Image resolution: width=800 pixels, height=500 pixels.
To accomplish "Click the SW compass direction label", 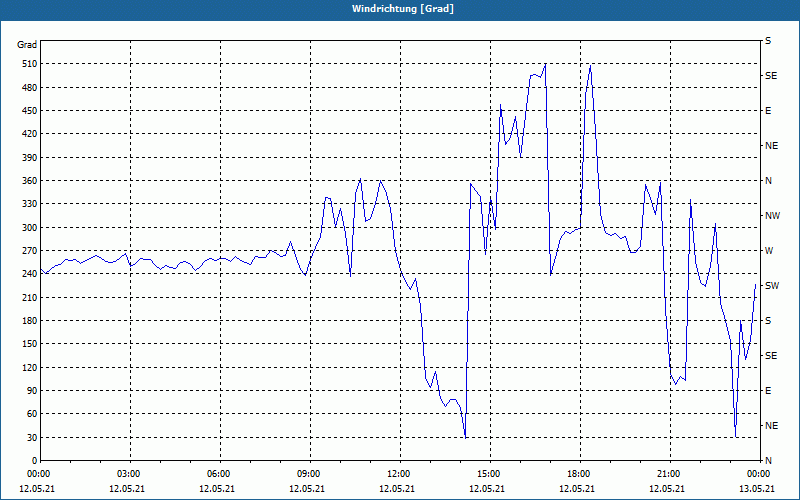I will tap(772, 286).
